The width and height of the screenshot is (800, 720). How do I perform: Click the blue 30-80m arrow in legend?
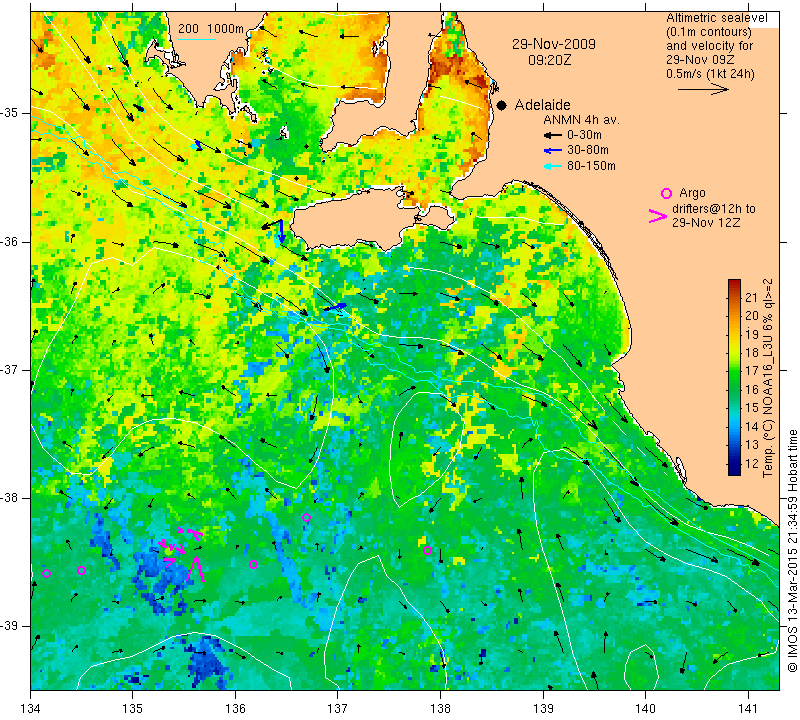pos(553,151)
